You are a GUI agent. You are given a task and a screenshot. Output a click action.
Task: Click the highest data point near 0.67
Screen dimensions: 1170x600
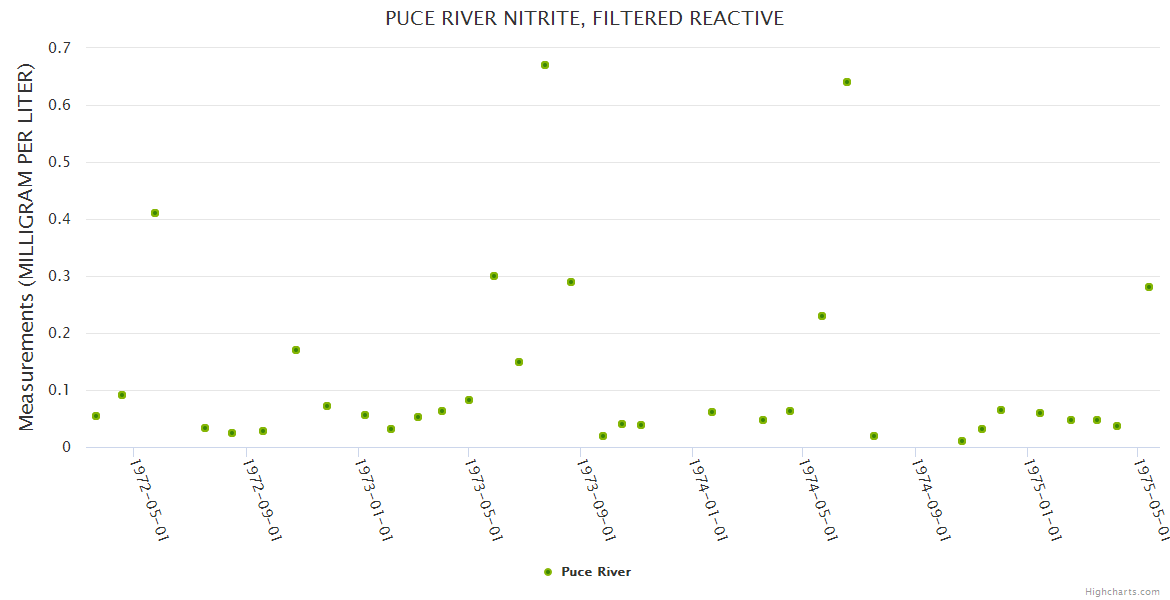coord(545,65)
